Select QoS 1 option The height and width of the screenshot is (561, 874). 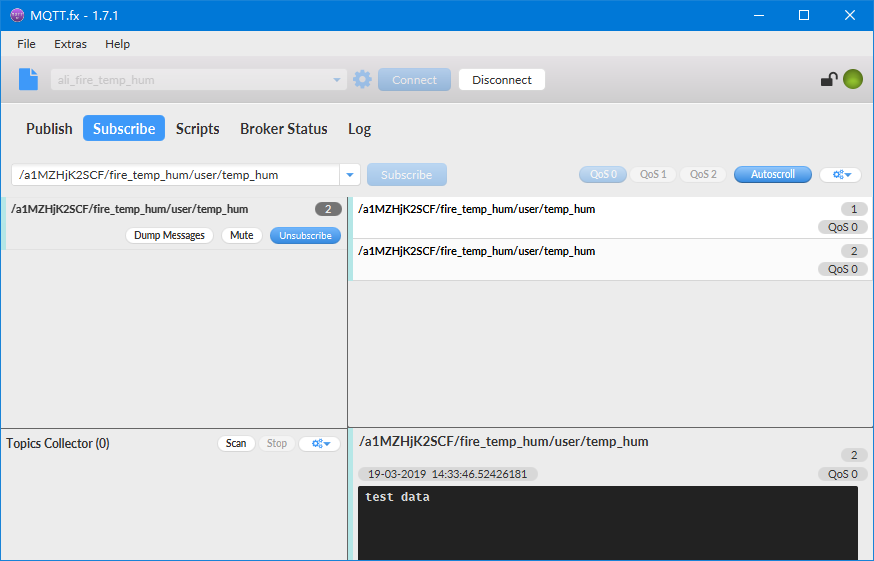click(x=653, y=175)
